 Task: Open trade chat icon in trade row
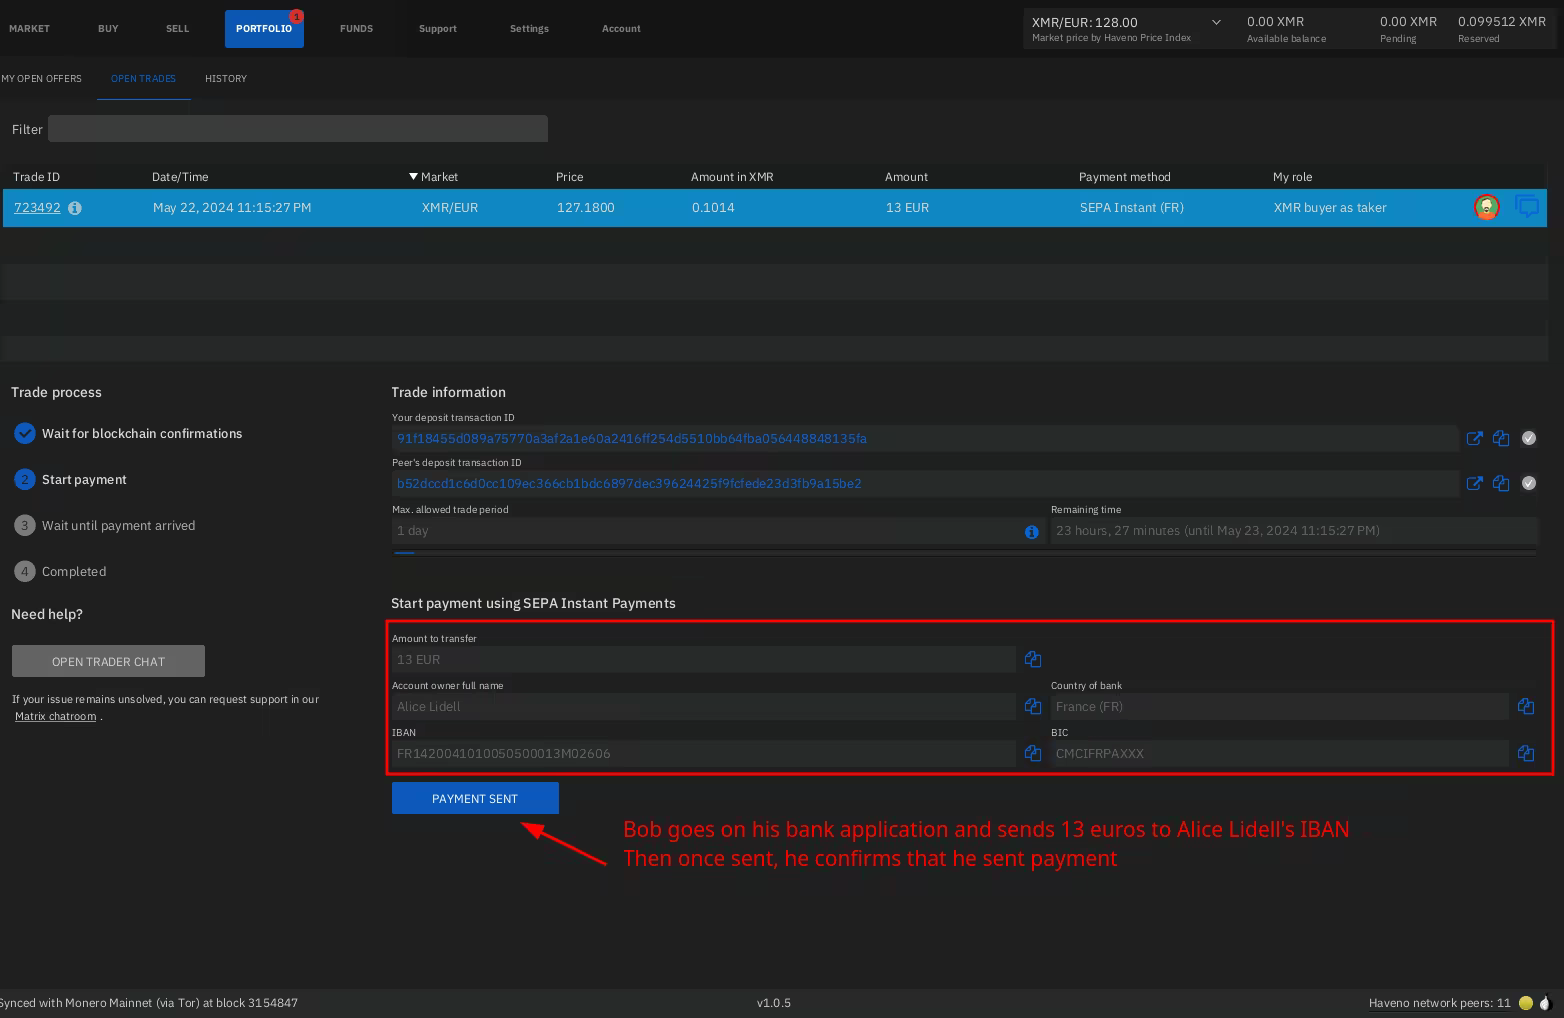pos(1527,207)
